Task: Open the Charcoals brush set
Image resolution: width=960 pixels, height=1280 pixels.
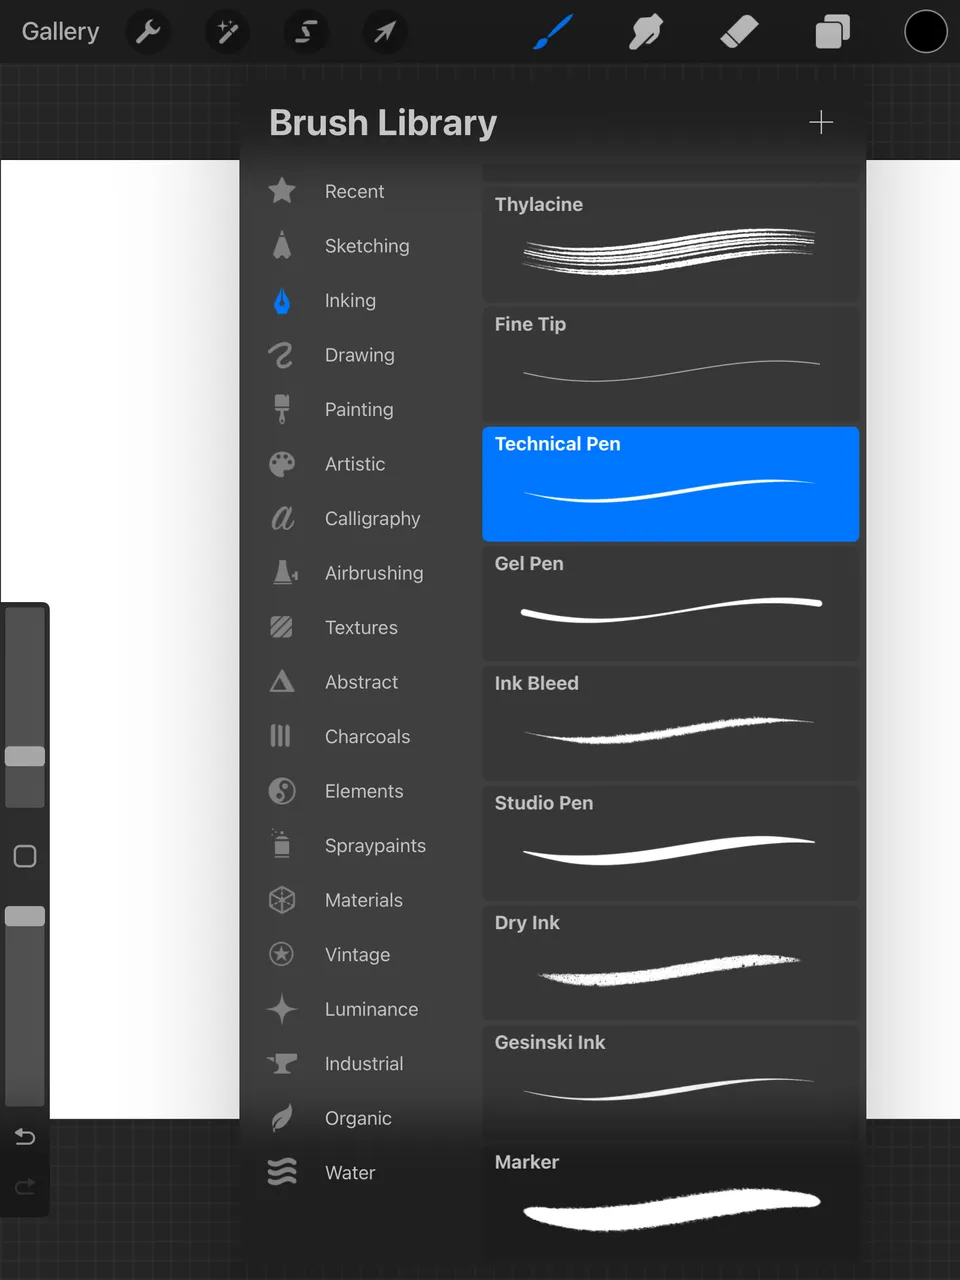Action: (361, 736)
